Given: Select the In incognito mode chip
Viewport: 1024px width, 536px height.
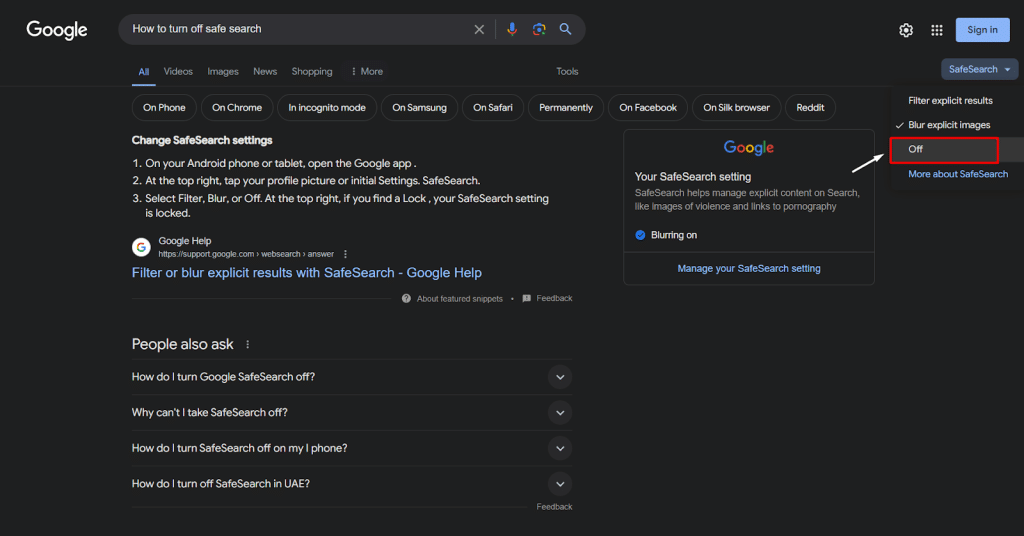Looking at the screenshot, I should tap(327, 108).
